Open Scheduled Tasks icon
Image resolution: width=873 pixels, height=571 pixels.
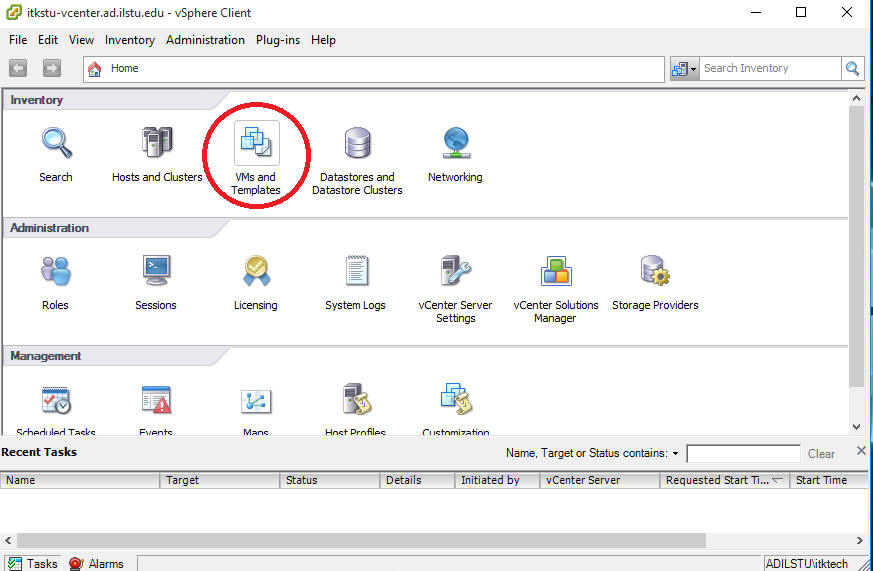click(x=56, y=400)
